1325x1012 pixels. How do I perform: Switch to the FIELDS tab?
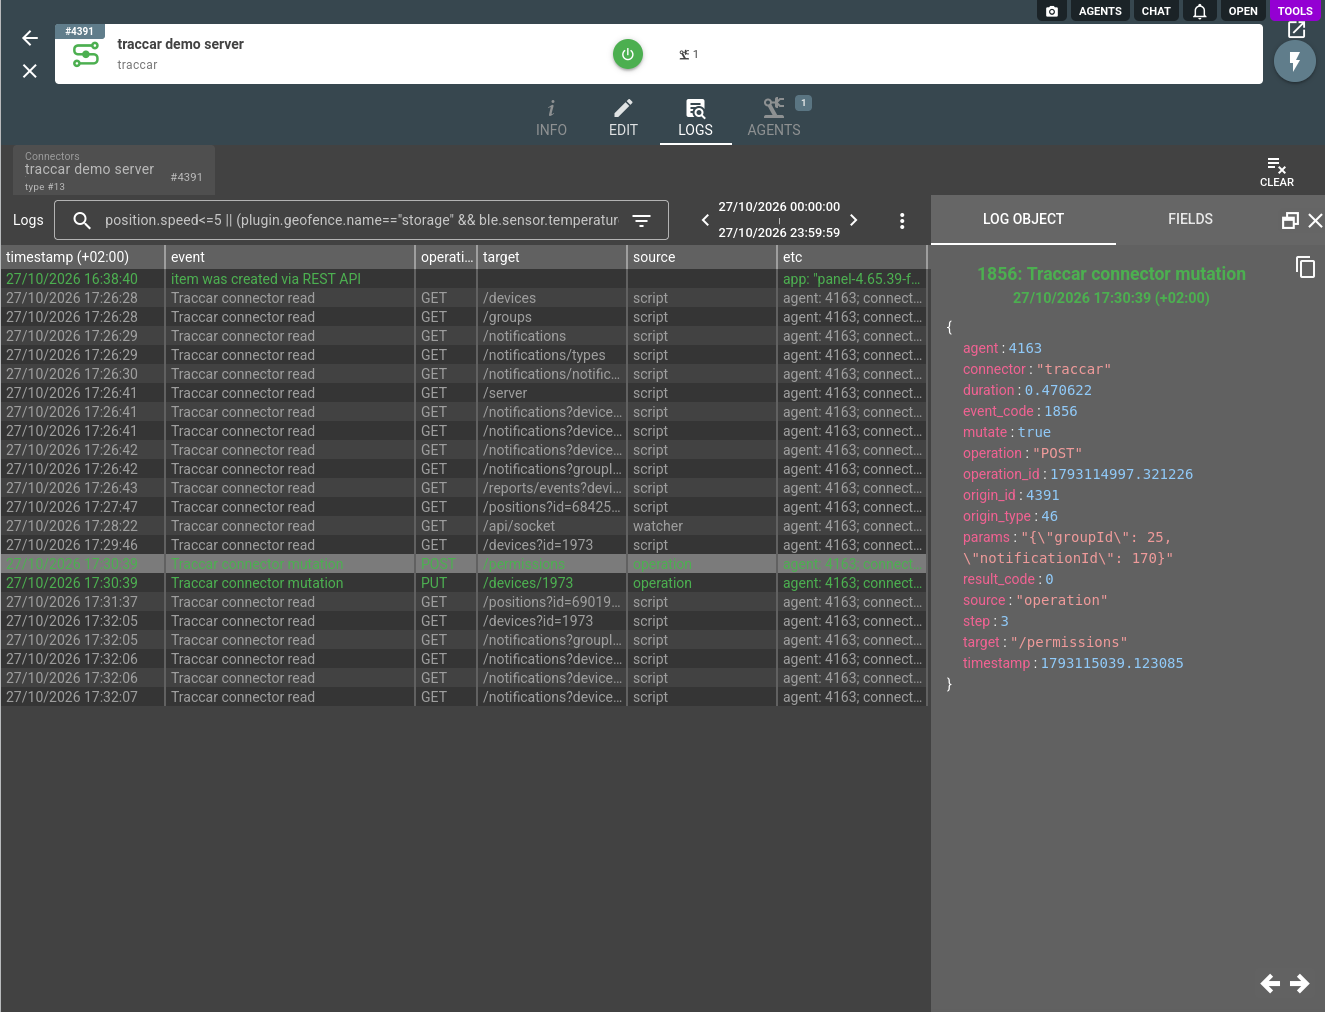point(1190,219)
